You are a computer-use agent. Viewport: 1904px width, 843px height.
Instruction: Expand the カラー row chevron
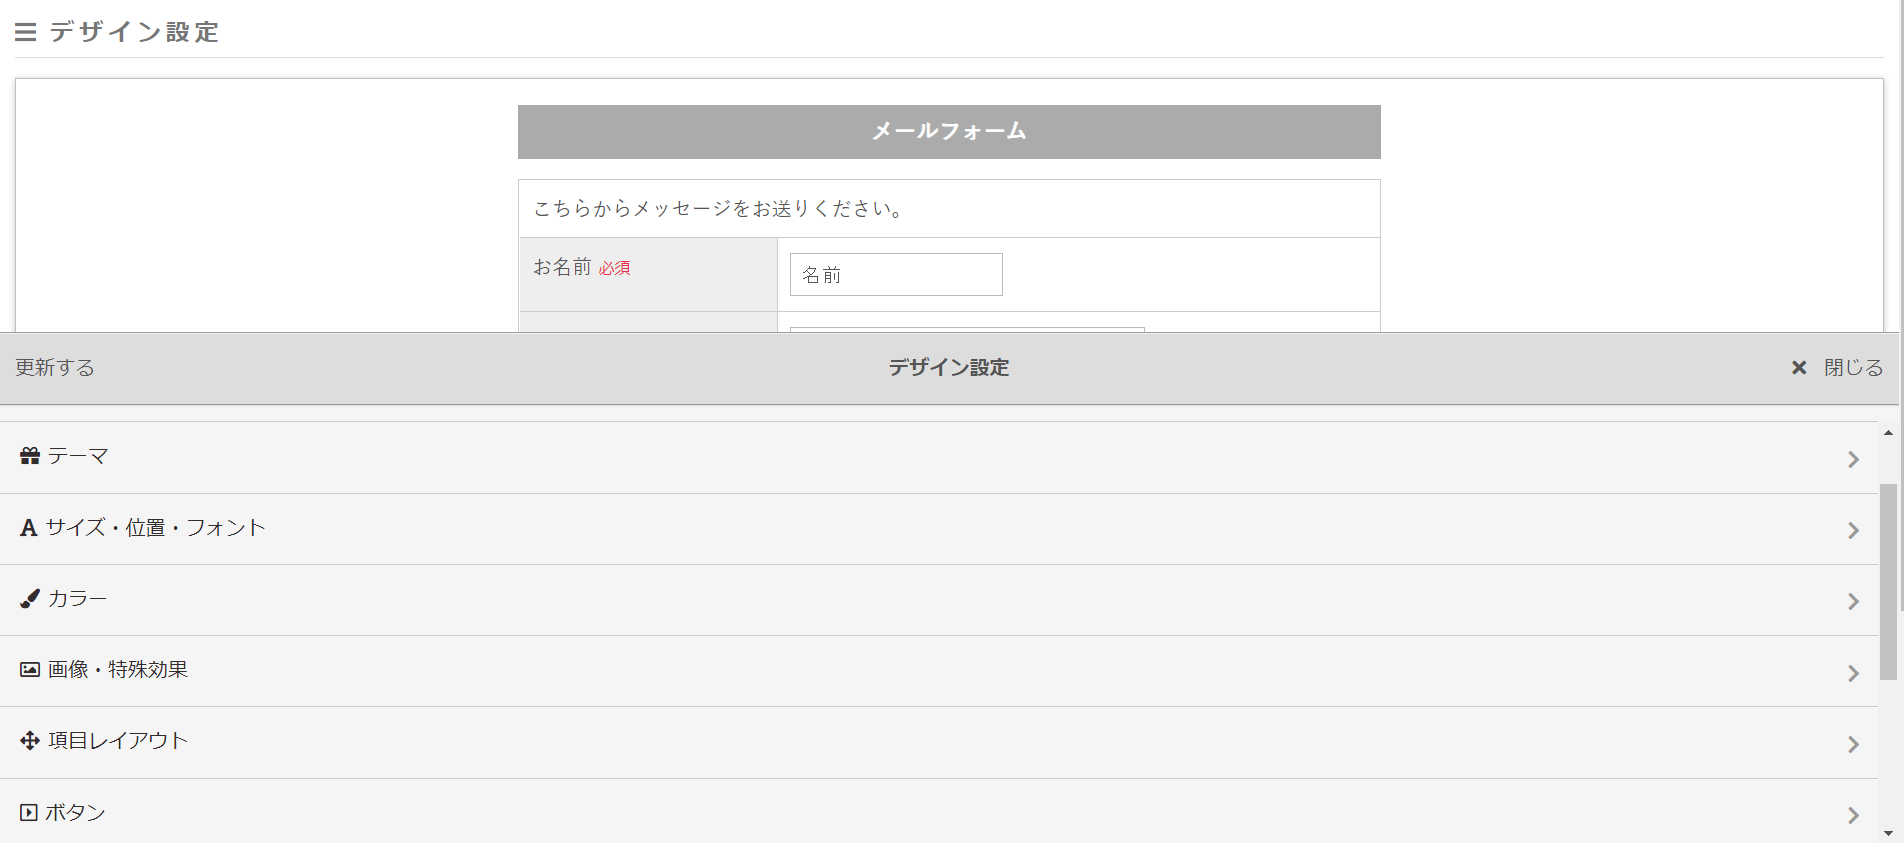tap(1853, 601)
